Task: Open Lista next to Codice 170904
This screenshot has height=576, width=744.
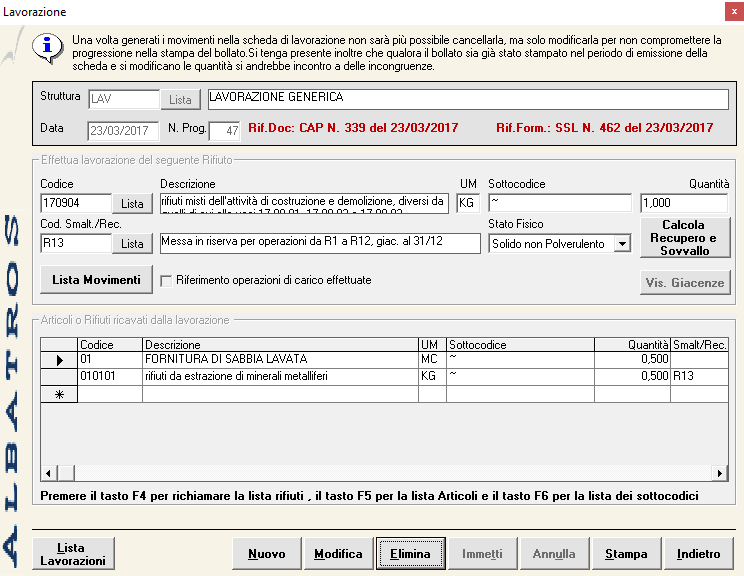Action: click(x=132, y=204)
